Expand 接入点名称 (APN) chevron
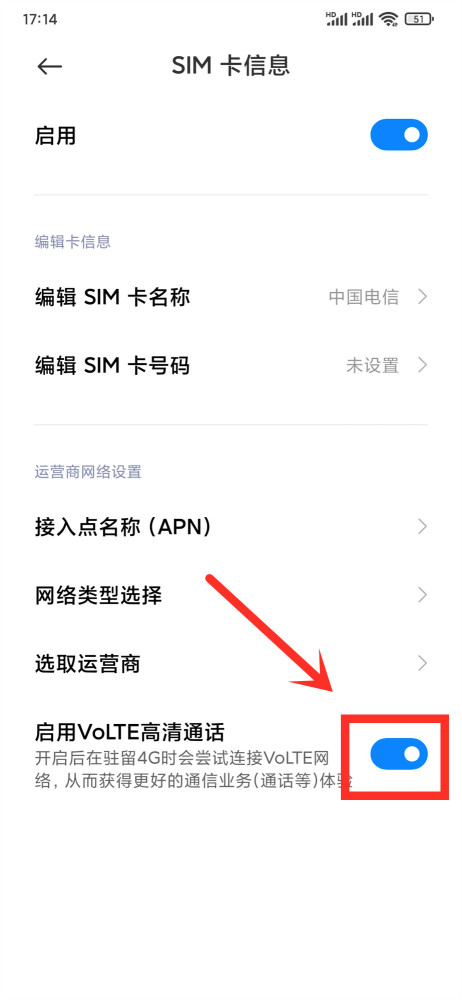This screenshot has height=1000, width=462. pos(422,527)
